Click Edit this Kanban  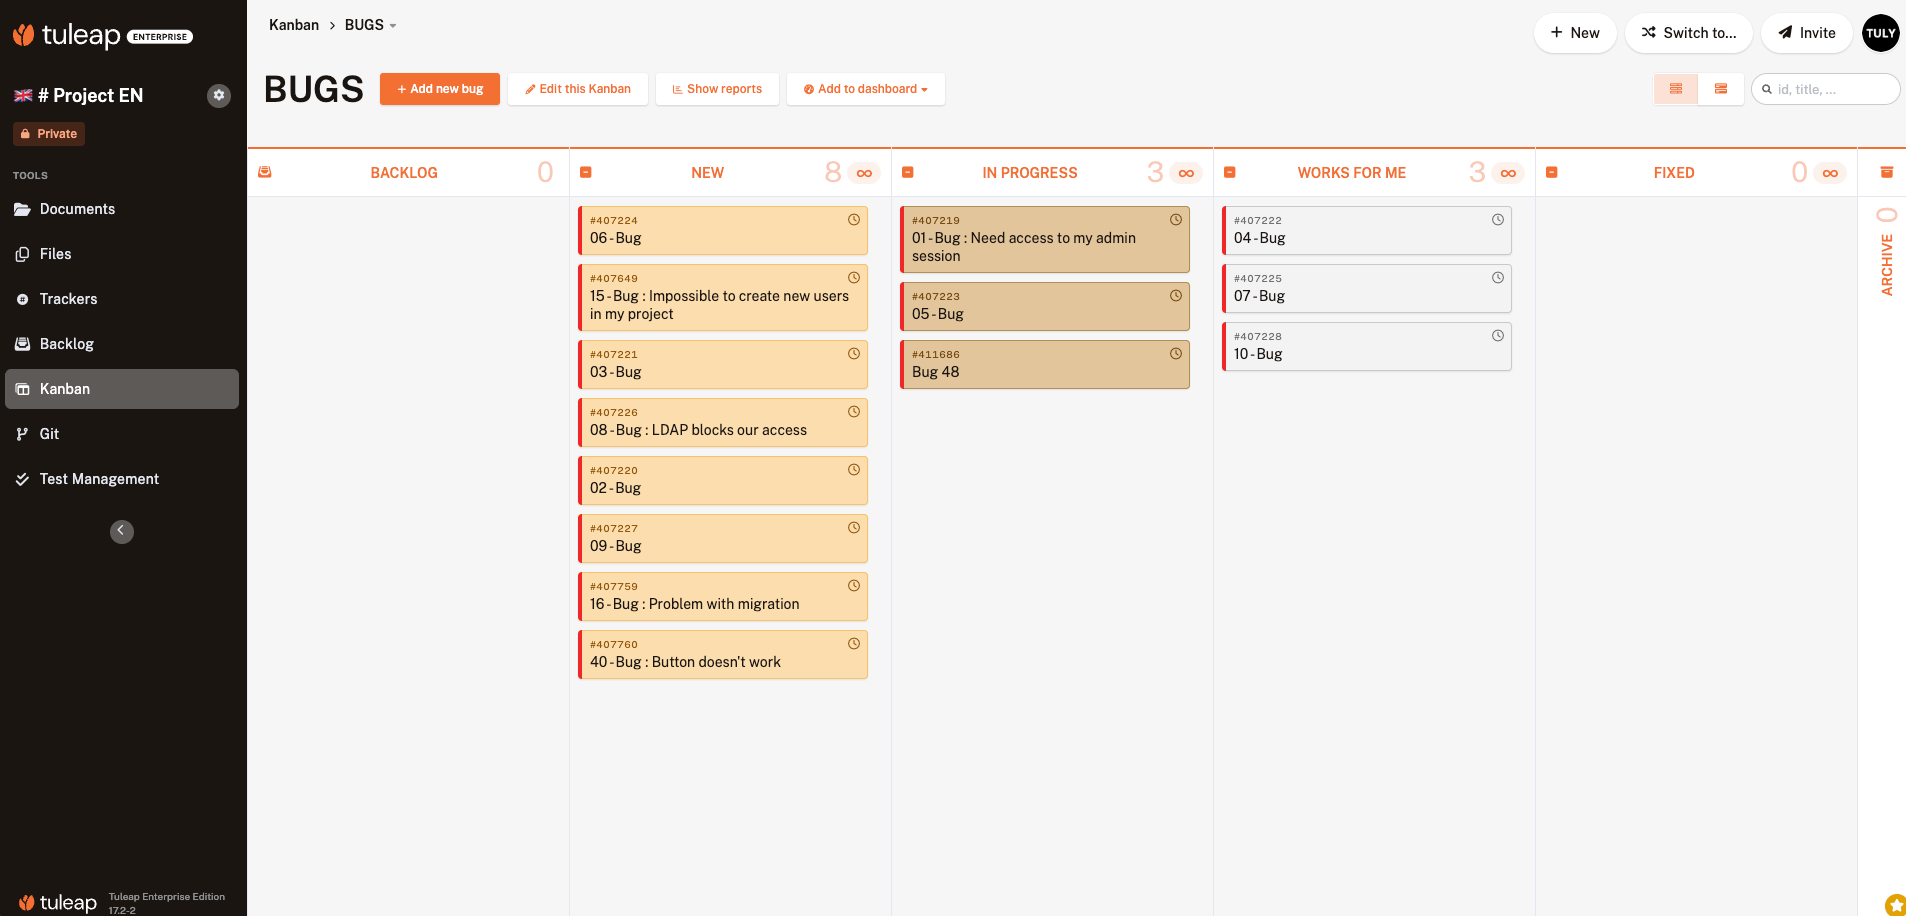578,89
